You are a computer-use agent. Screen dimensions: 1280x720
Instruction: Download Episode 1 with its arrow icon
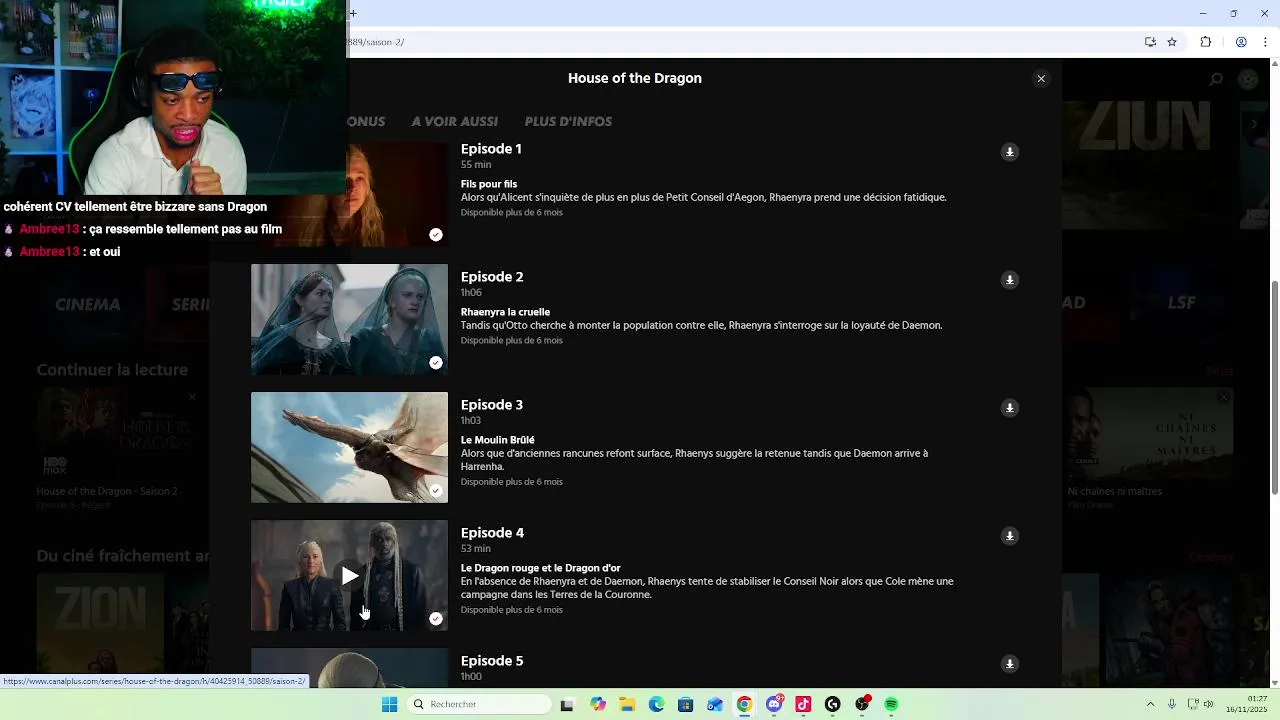1010,152
